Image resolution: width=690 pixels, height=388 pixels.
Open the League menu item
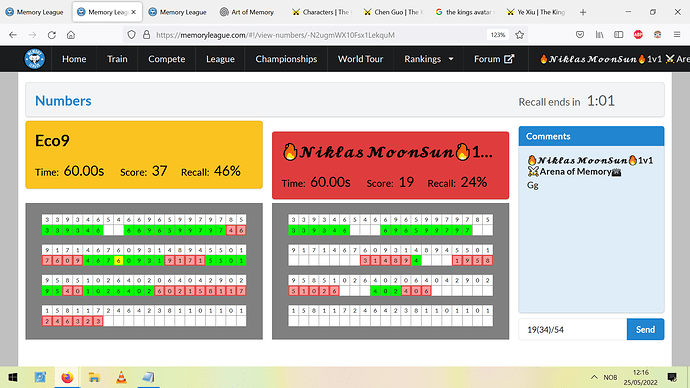point(220,59)
